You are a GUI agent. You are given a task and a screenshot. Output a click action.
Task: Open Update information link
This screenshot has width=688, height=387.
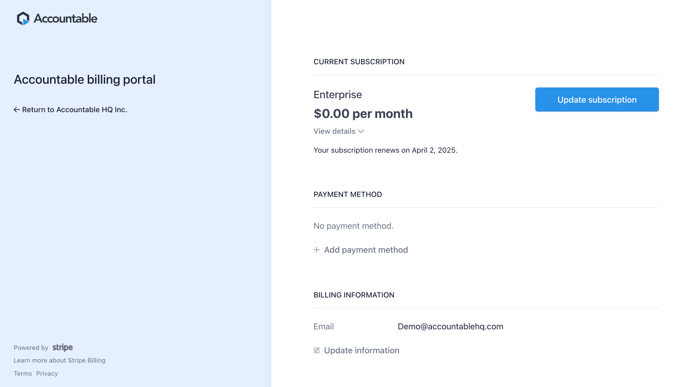356,350
